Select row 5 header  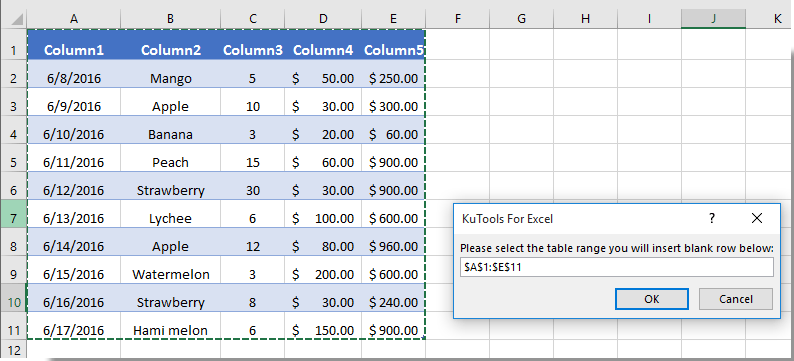tap(13, 157)
